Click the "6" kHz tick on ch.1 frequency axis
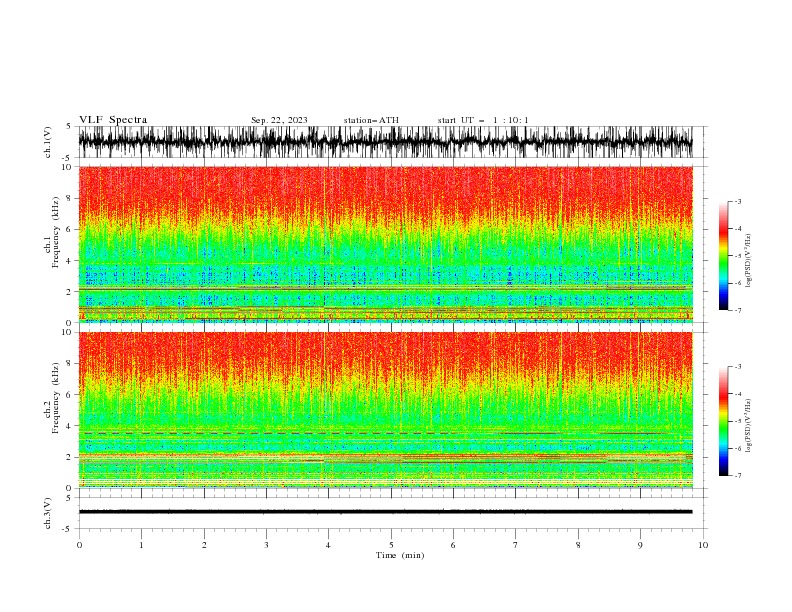 (70, 229)
